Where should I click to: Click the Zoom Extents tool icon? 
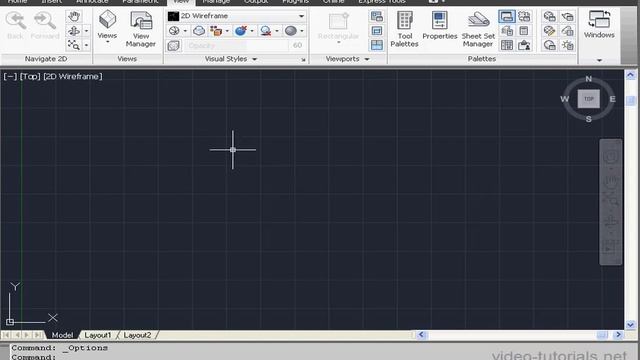[x=74, y=45]
